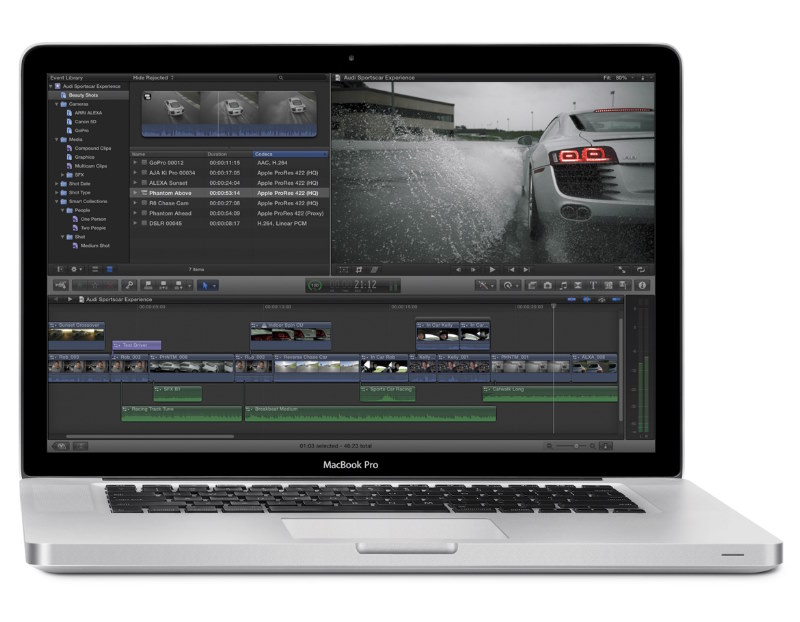Click the Append clip edit button
The image size is (800, 622).
(x=179, y=285)
